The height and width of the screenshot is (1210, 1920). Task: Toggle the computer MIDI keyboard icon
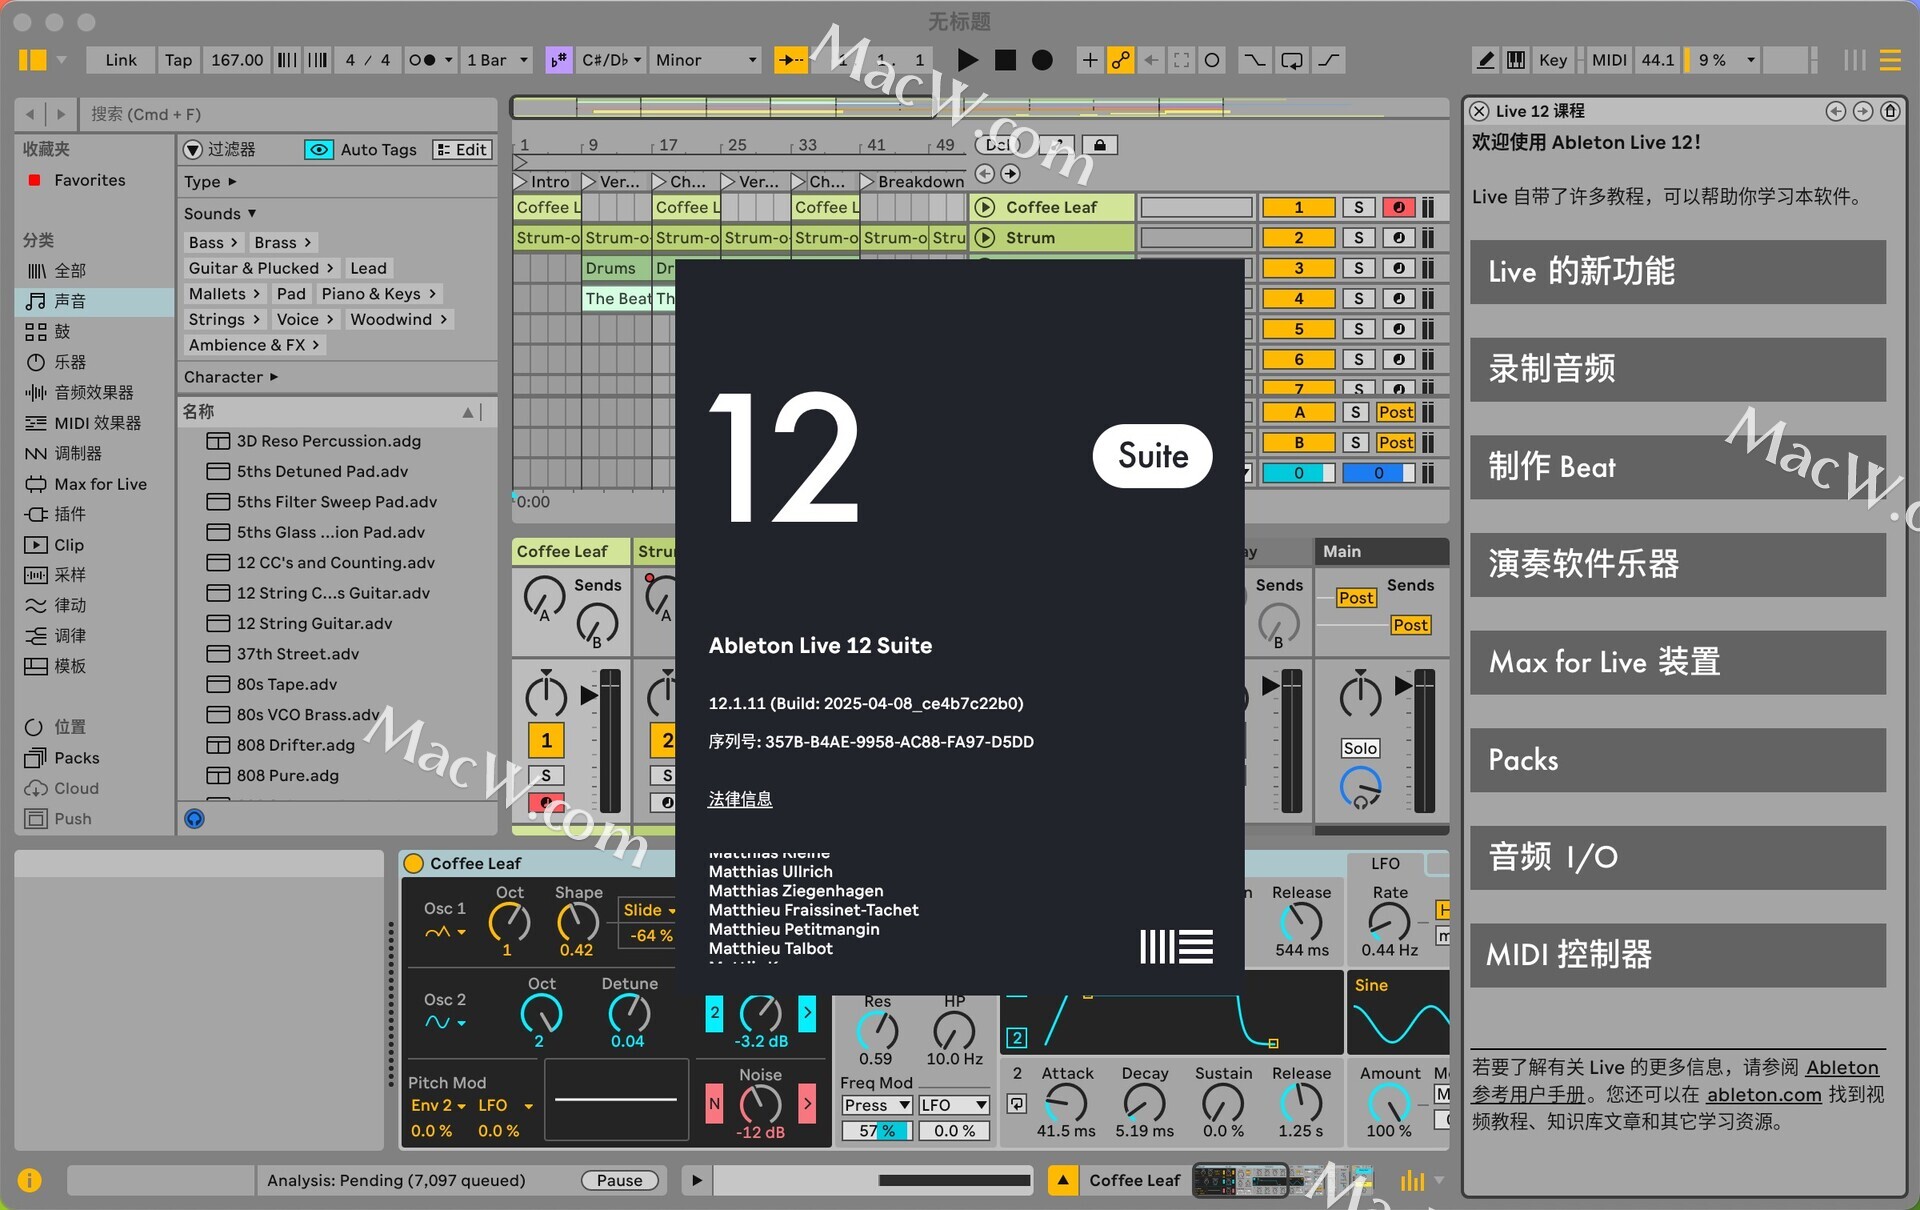[x=1516, y=60]
